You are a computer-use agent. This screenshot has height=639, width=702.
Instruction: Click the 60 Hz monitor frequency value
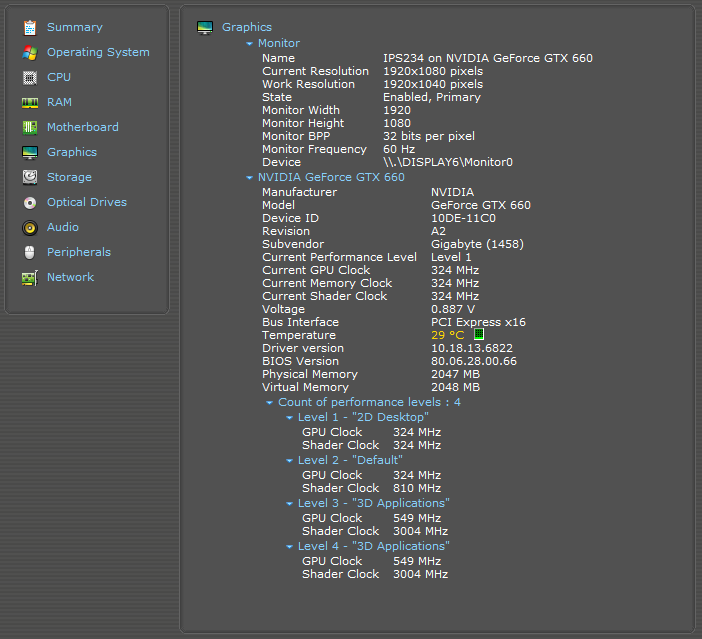click(399, 149)
